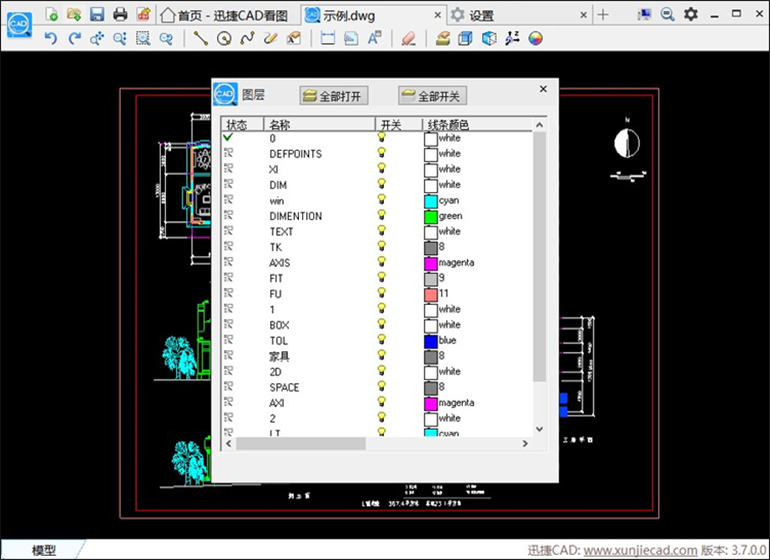Toggle the TEXT layer bulb
Screen dimensions: 770x560
382,231
